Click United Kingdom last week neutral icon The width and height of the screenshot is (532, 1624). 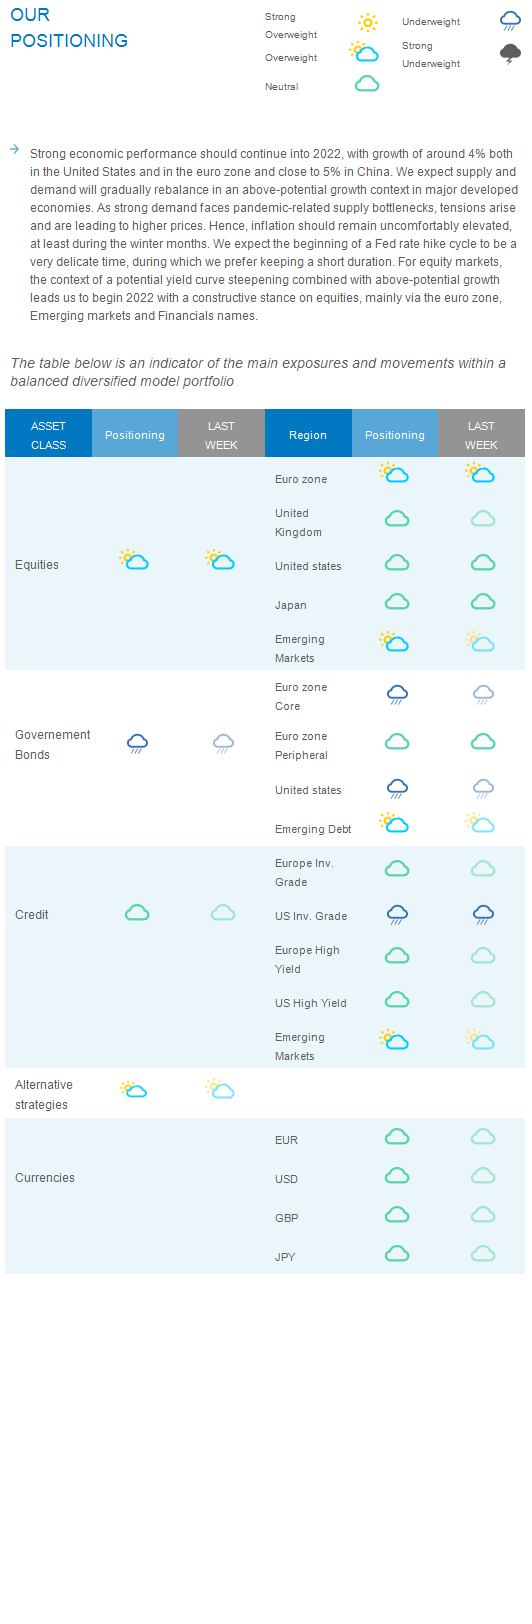pyautogui.click(x=483, y=518)
